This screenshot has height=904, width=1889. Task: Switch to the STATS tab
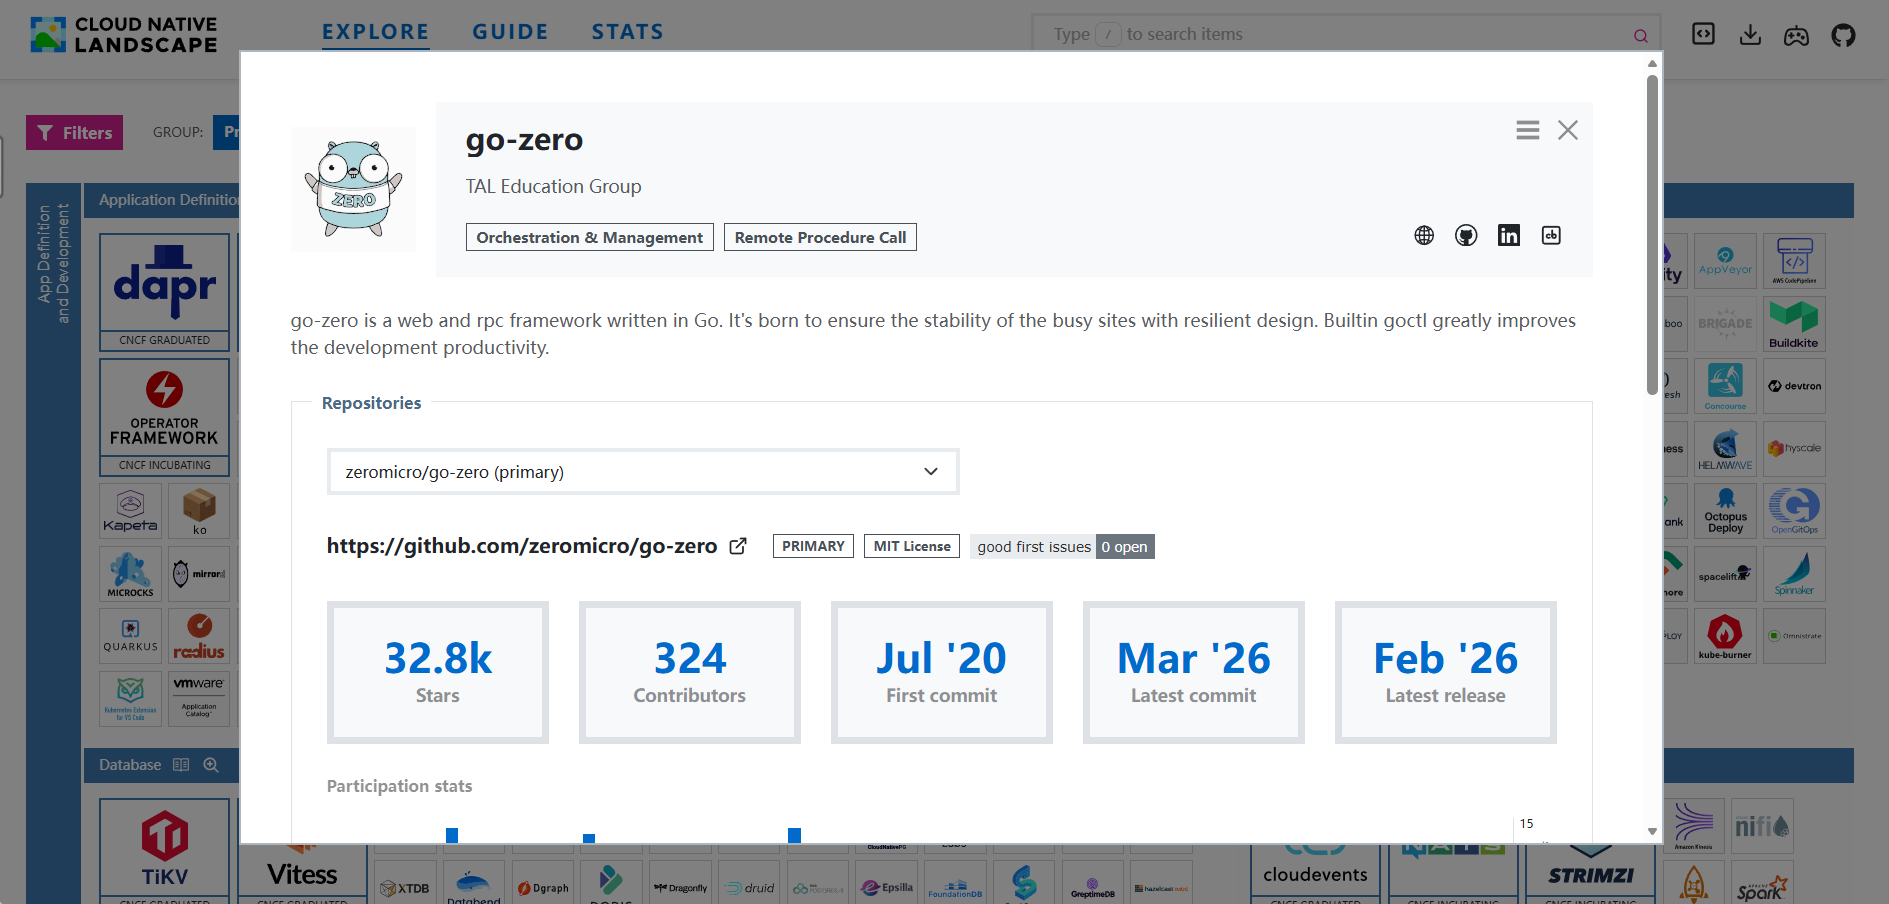627,32
